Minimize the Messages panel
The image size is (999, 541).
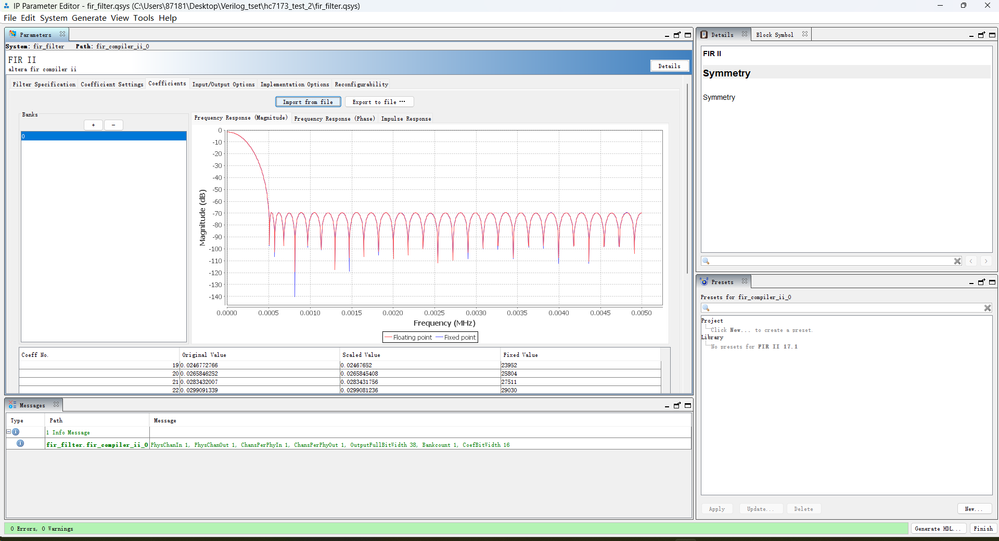coord(665,405)
